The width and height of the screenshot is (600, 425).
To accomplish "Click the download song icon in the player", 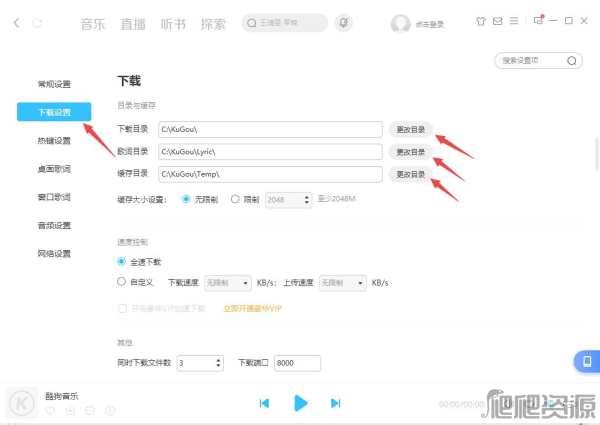I will (x=70, y=411).
